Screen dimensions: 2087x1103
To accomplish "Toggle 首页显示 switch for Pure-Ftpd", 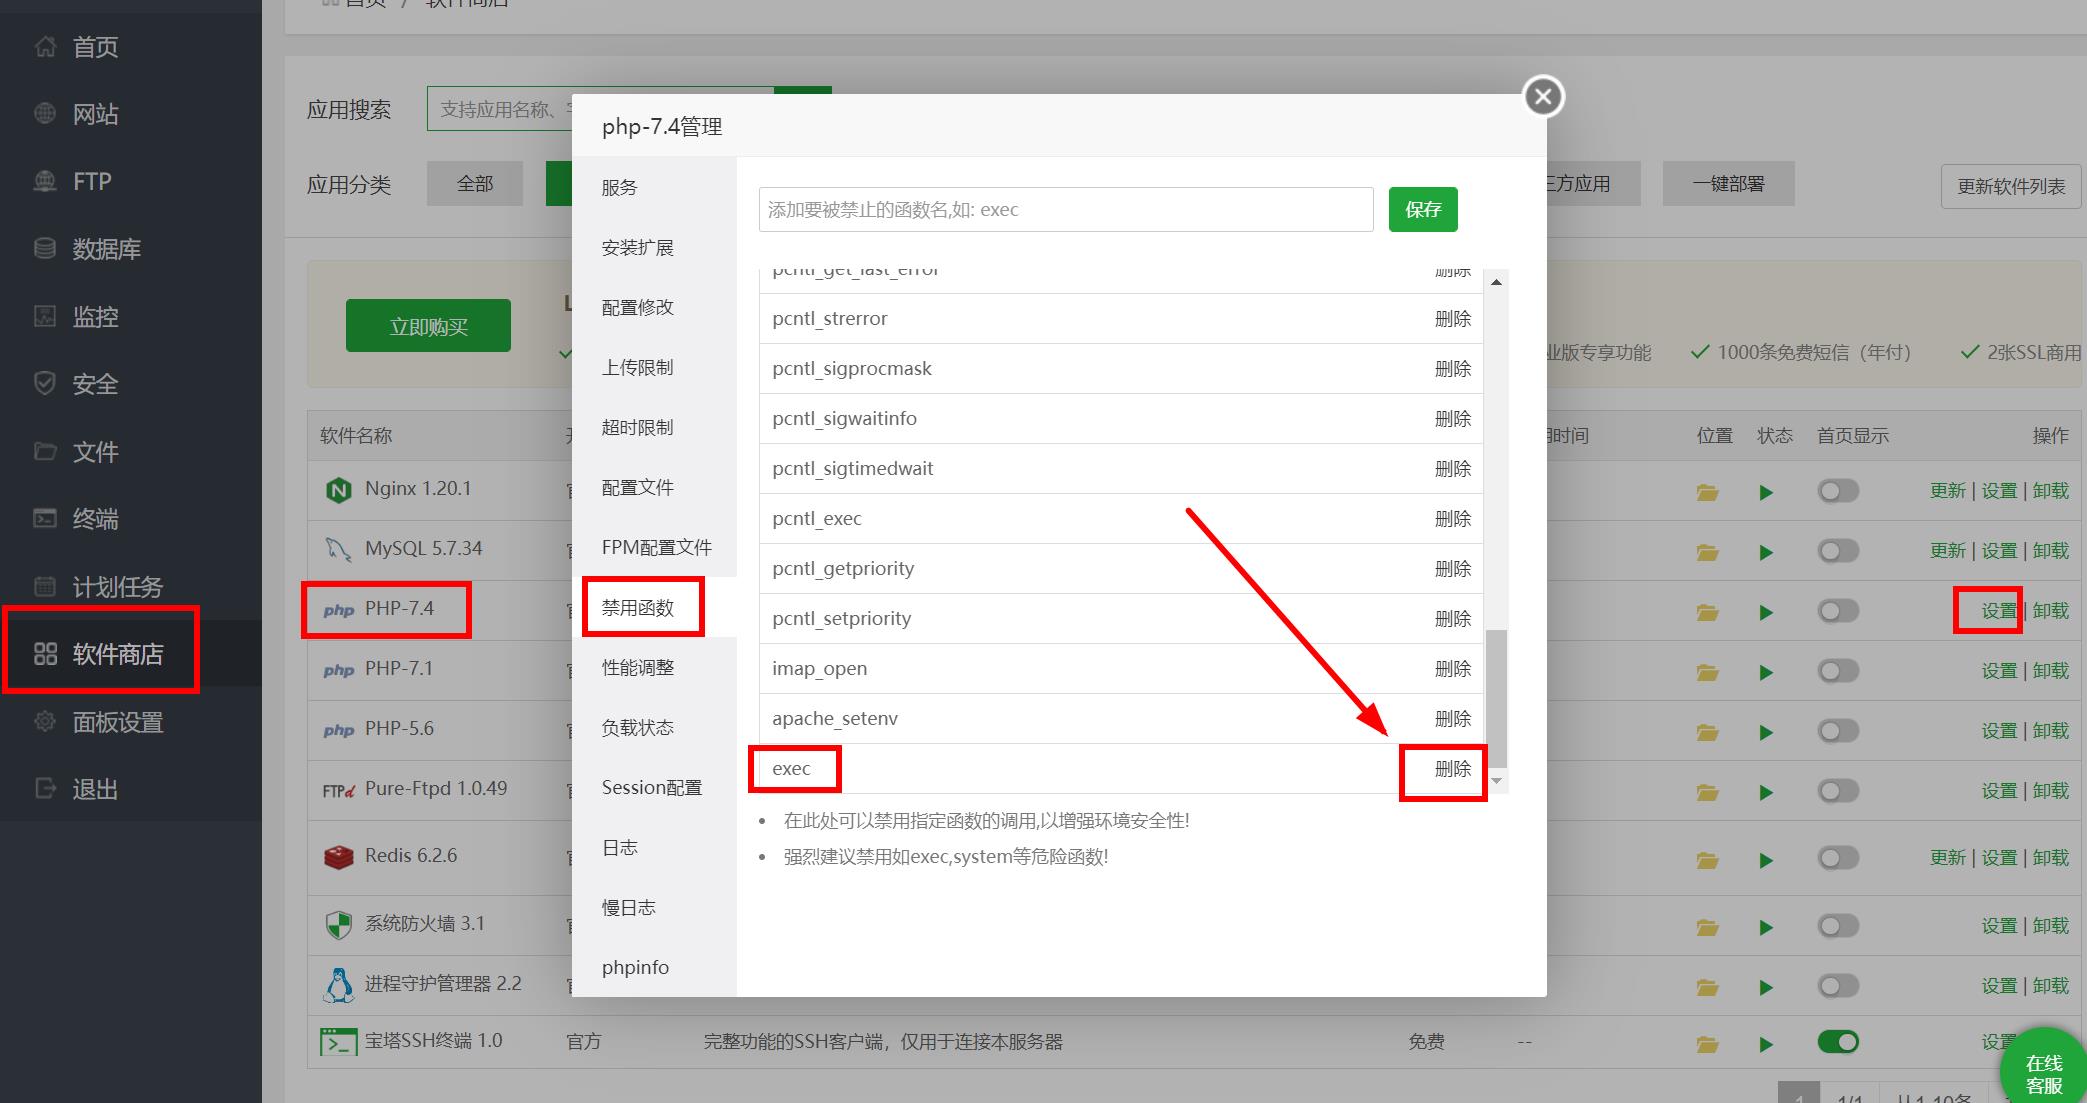I will (x=1838, y=791).
